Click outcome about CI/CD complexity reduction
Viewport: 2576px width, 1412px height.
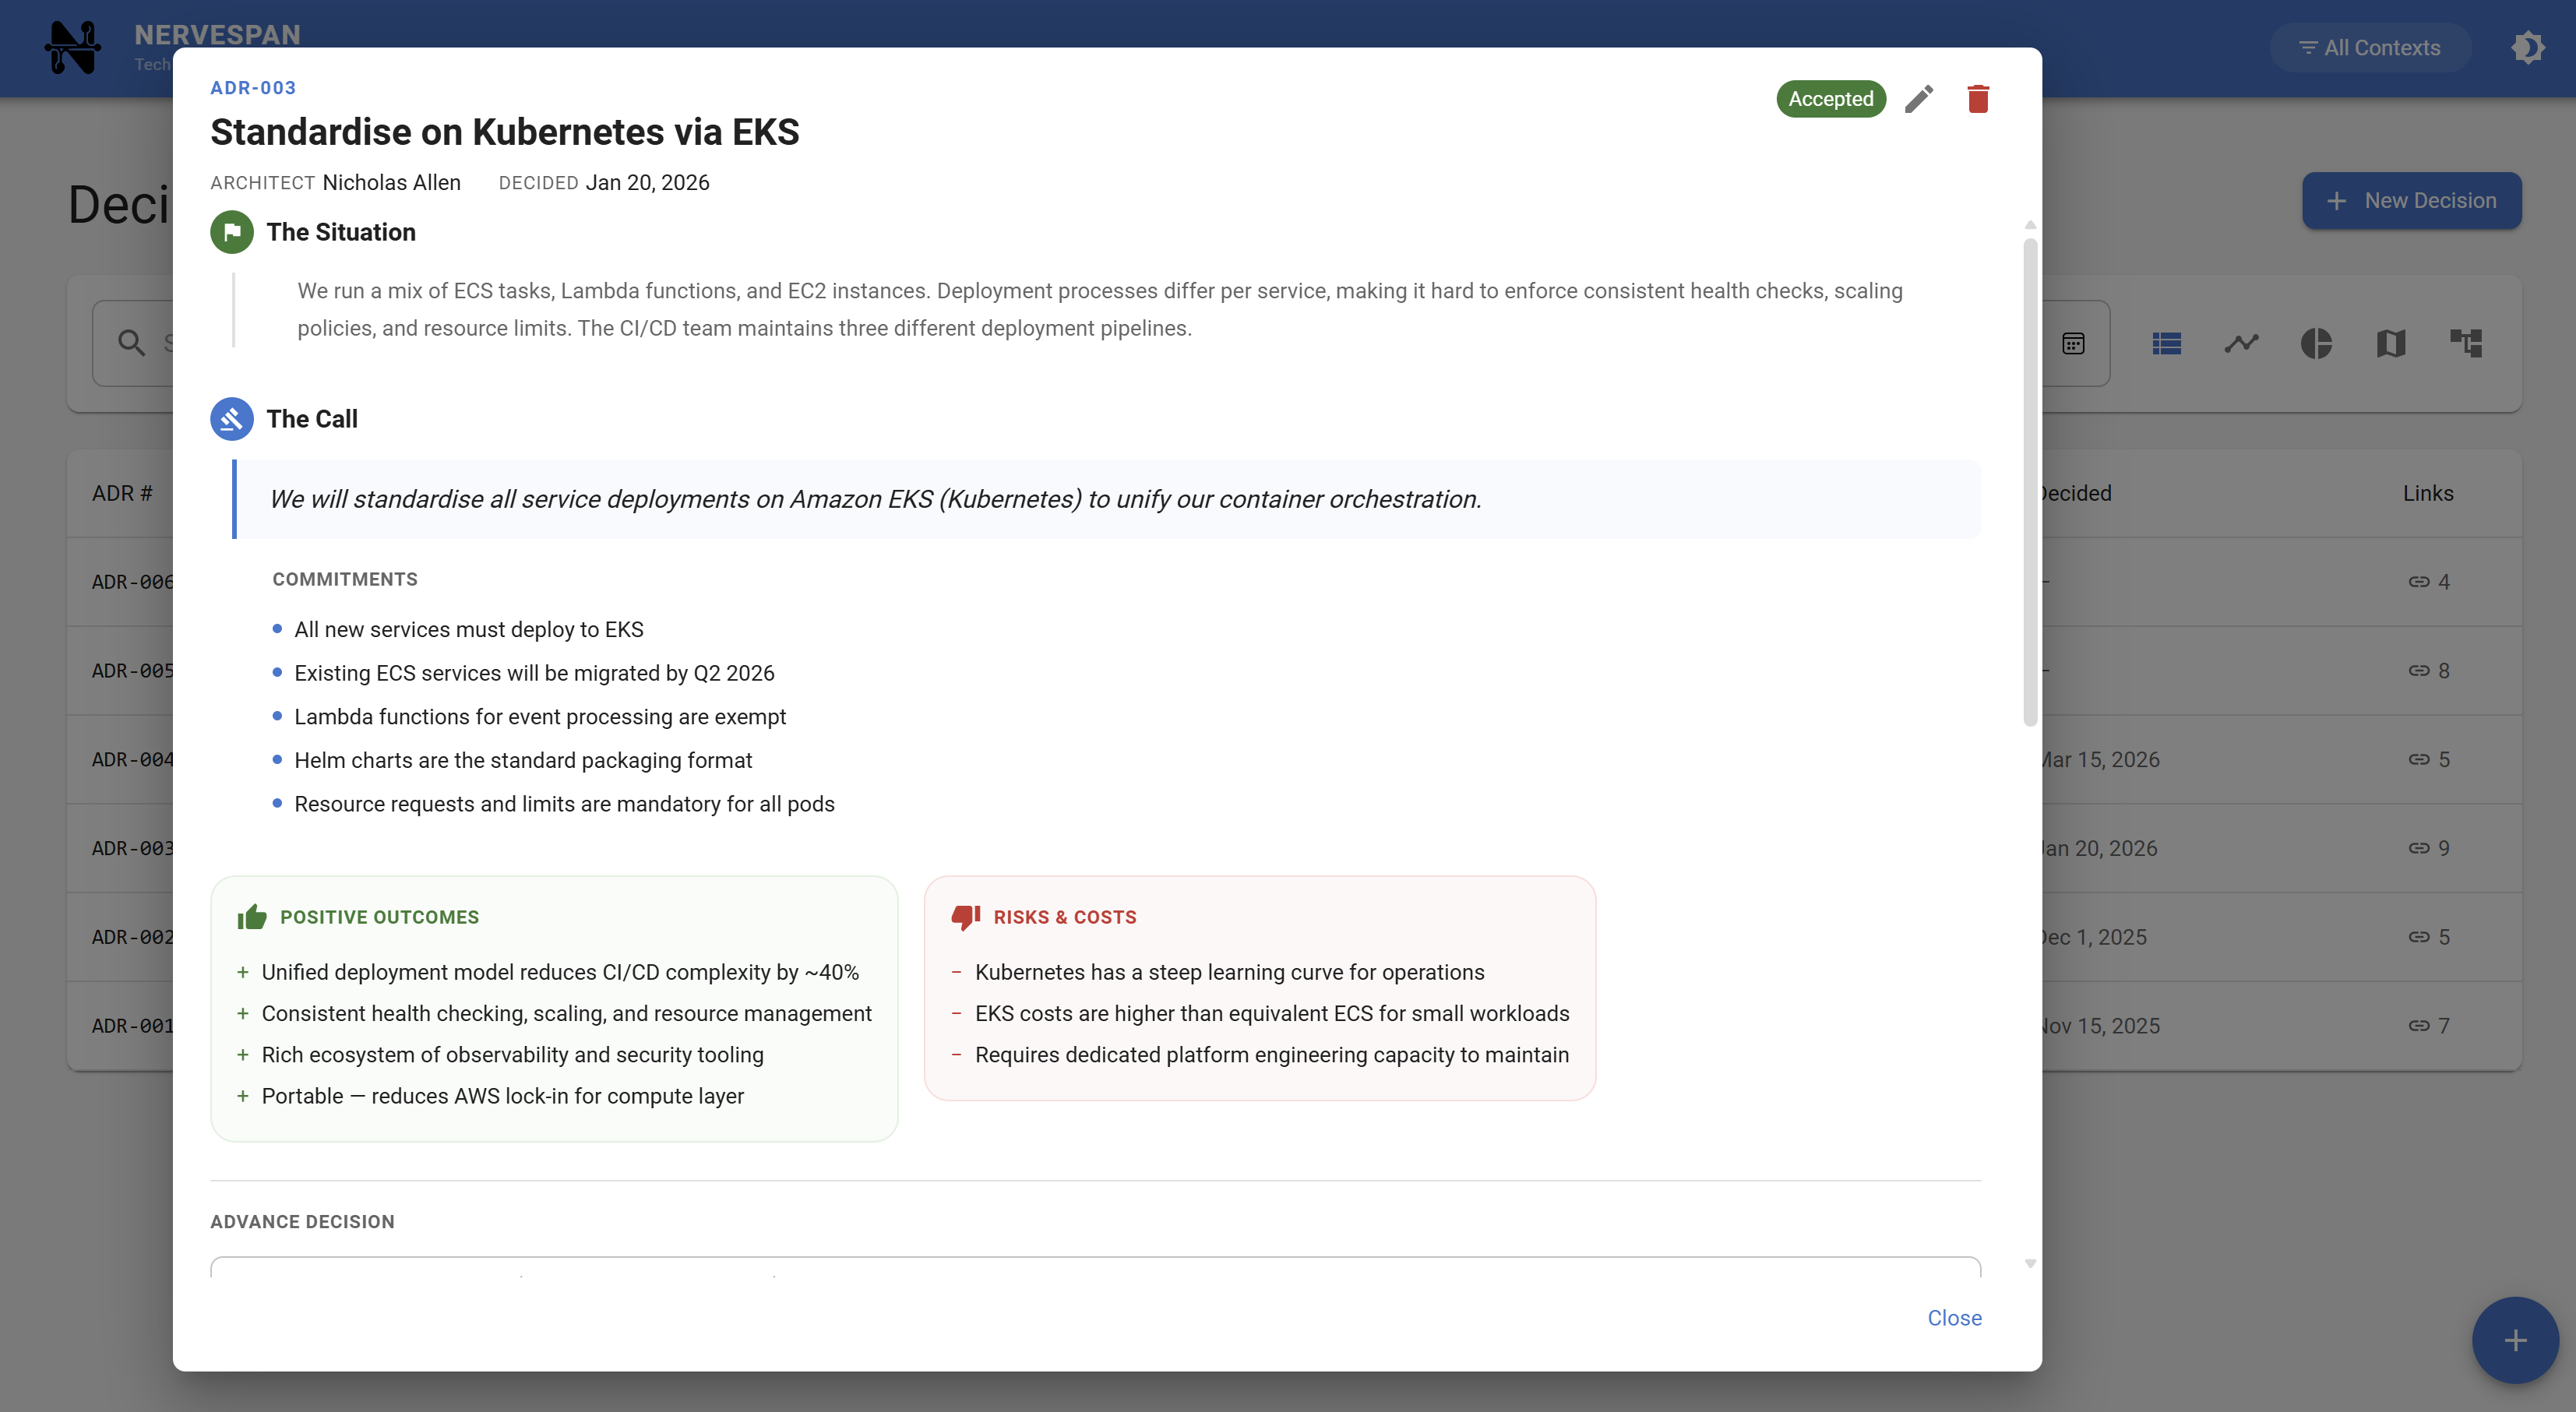tap(560, 972)
